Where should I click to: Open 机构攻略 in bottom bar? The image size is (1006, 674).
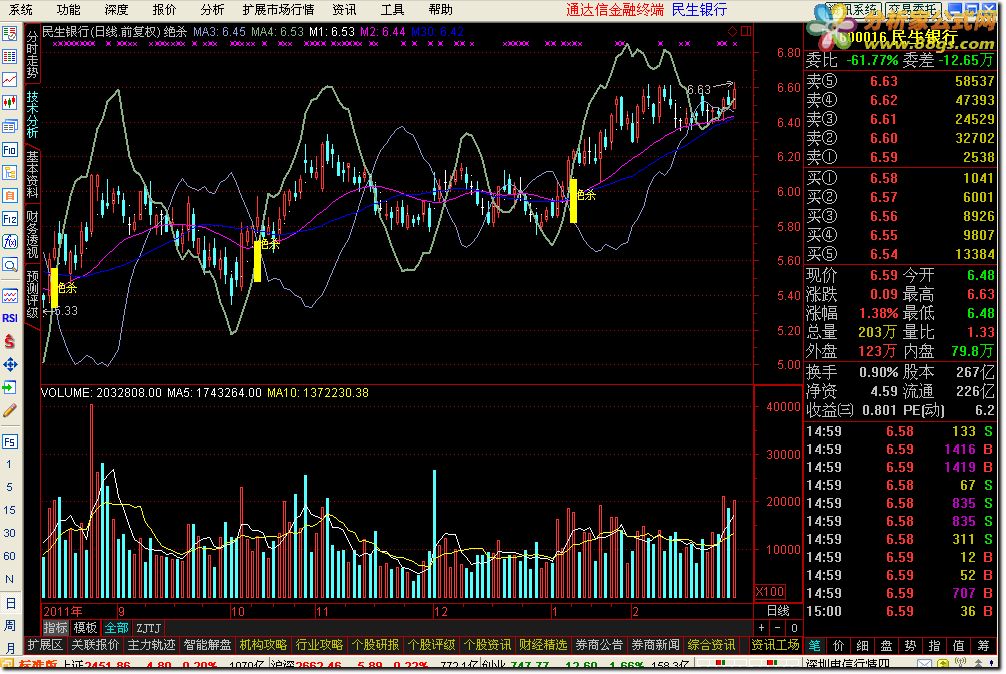(x=263, y=645)
